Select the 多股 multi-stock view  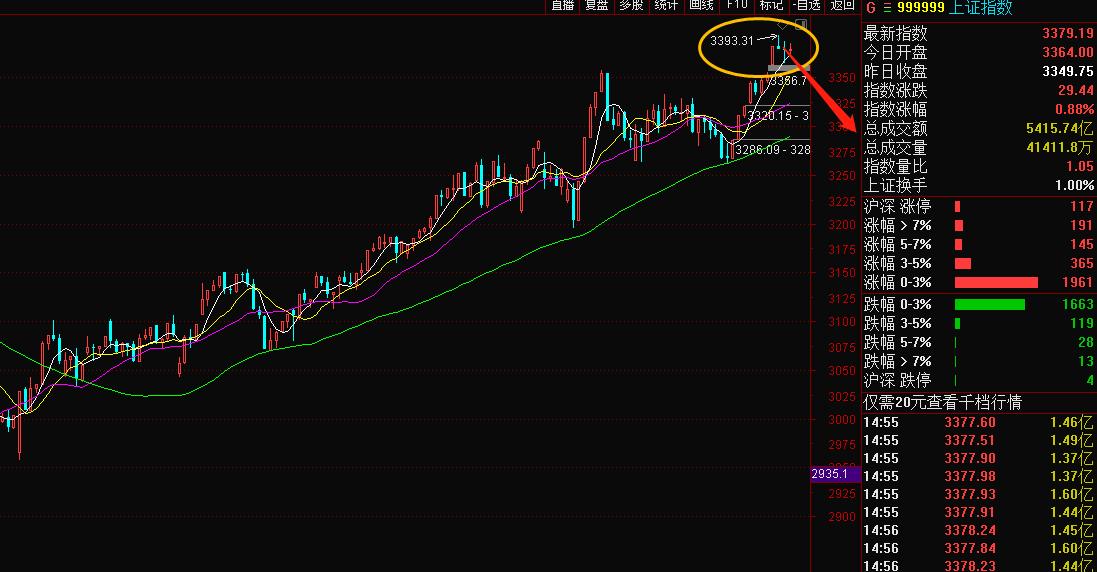[631, 6]
